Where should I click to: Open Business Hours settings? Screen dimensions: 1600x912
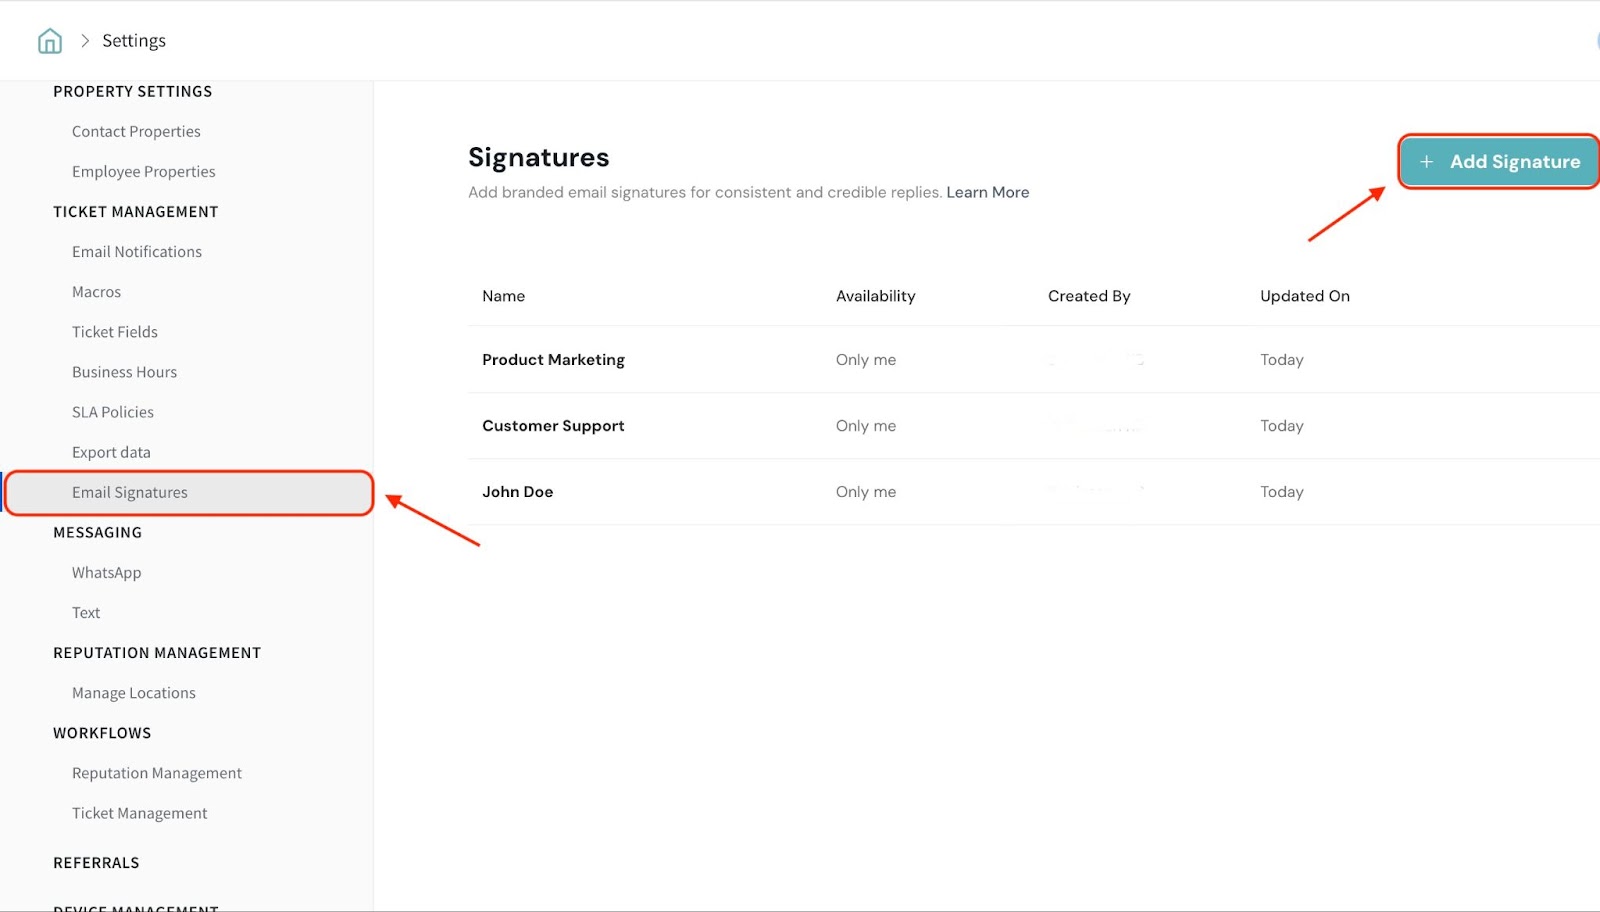click(124, 372)
